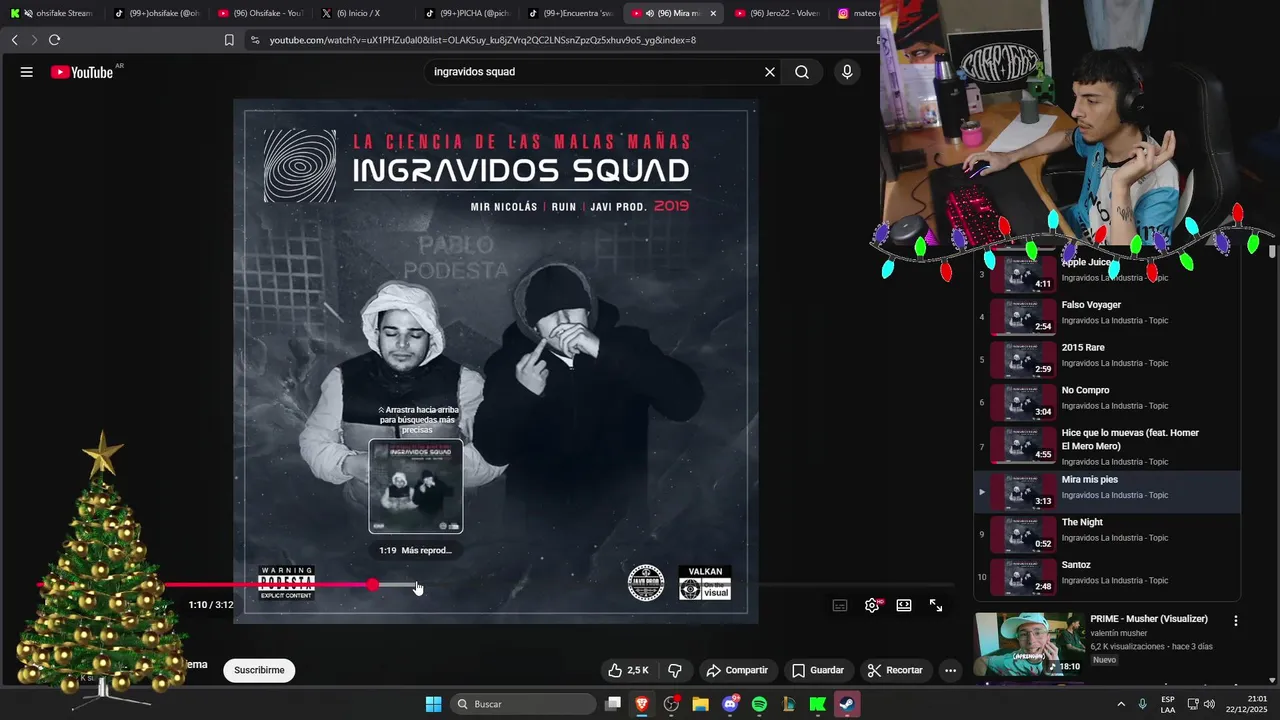Open the taskbar volume control
This screenshot has width=1280, height=720.
coord(1209,704)
